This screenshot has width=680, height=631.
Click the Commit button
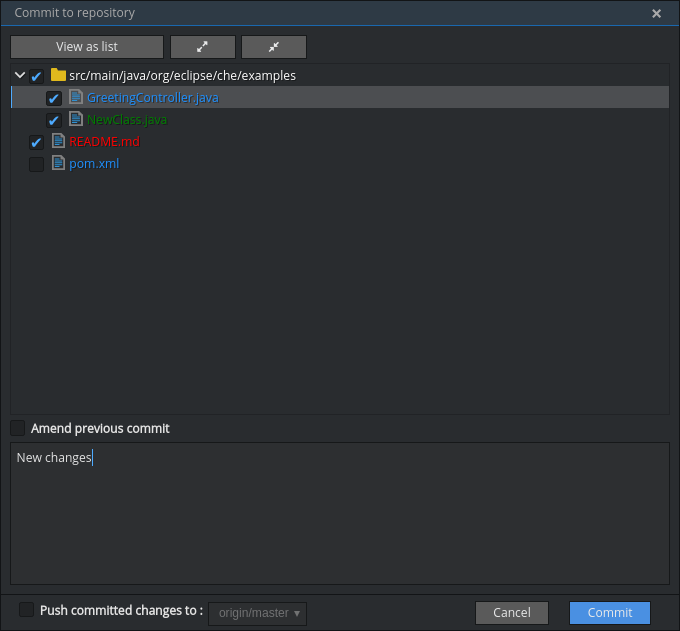pos(610,612)
